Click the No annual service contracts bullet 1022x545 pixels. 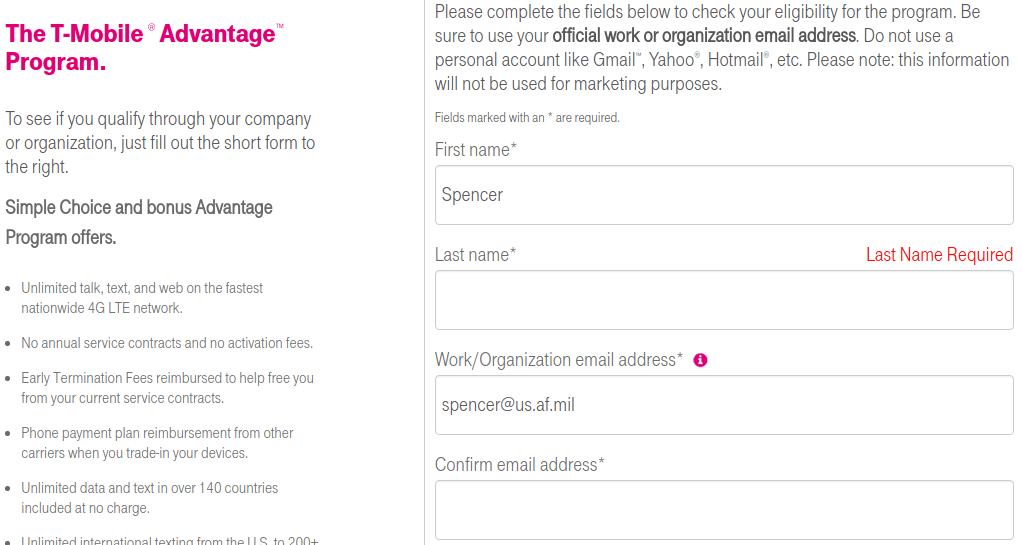click(x=167, y=343)
